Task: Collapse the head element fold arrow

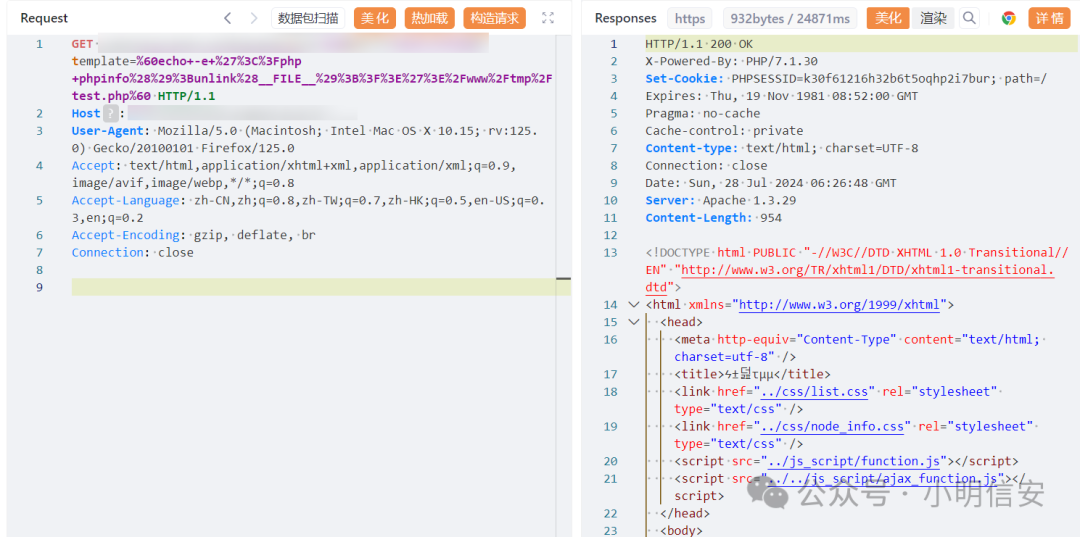Action: [634, 322]
